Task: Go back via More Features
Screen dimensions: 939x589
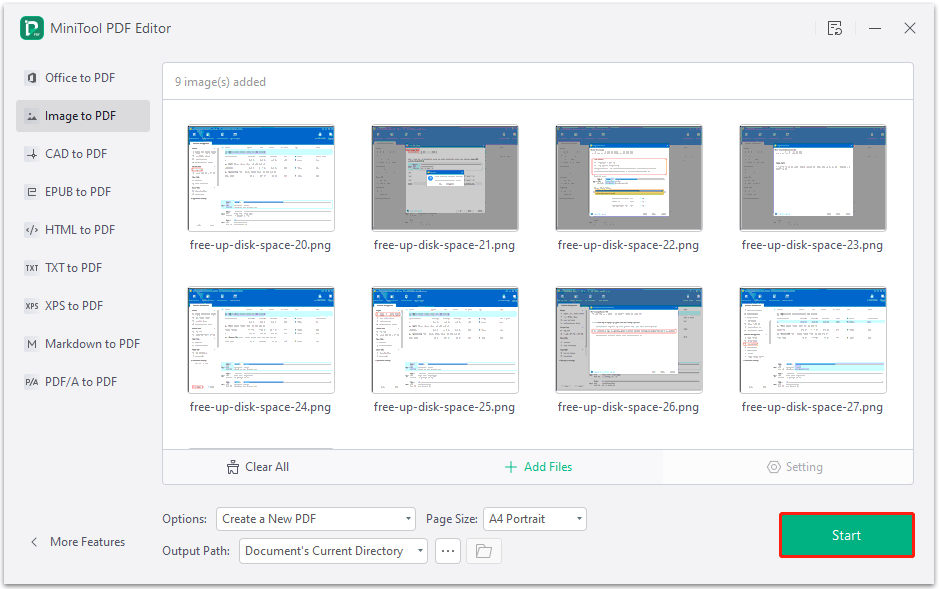Action: click(x=78, y=542)
